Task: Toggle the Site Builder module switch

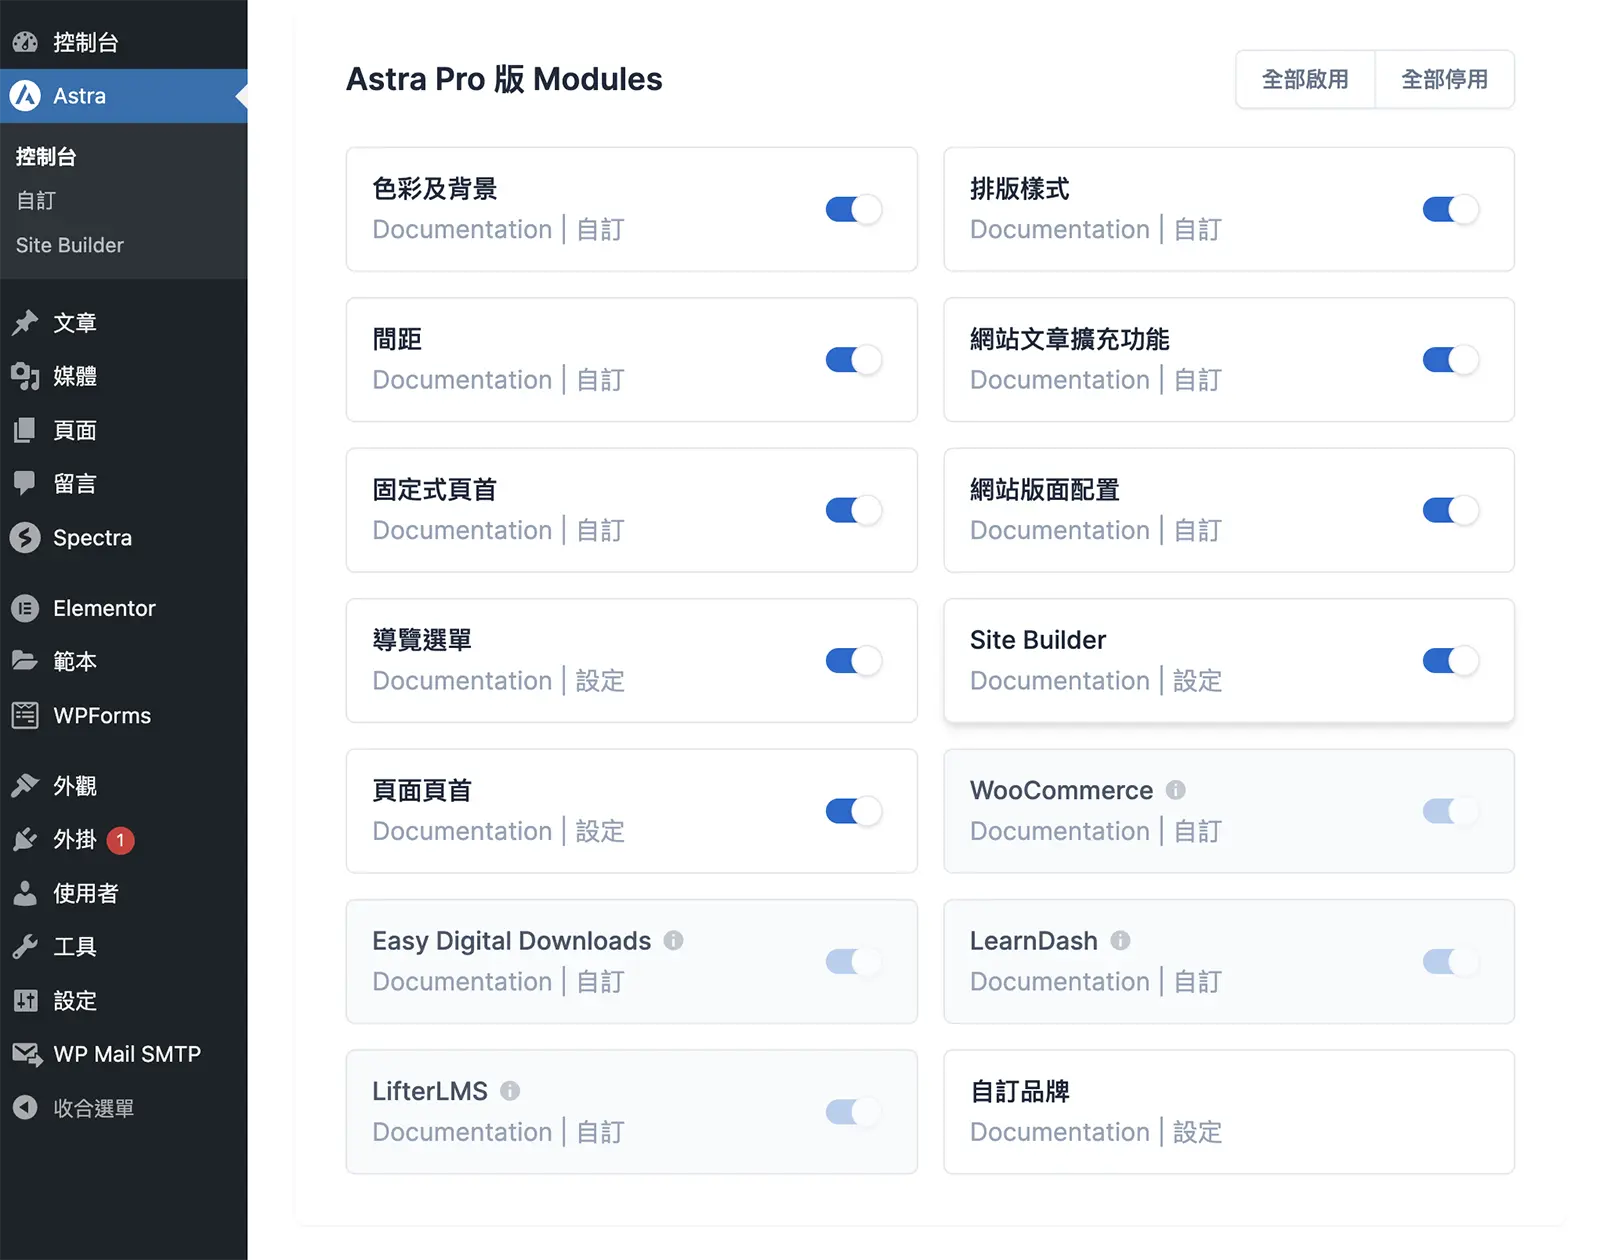Action: [1450, 661]
